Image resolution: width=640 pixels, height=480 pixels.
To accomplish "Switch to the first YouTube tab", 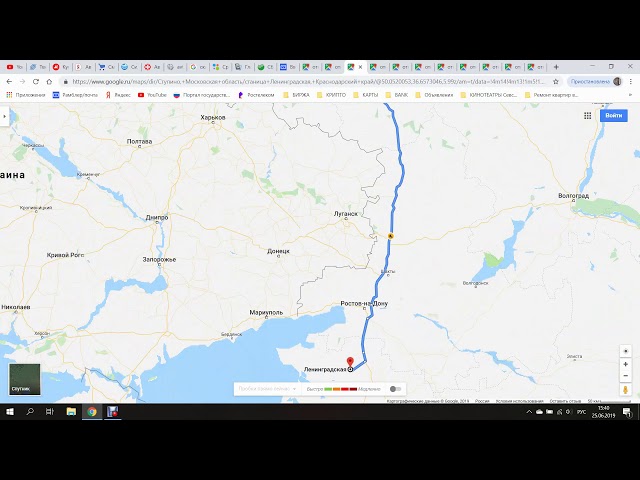I will coord(15,67).
